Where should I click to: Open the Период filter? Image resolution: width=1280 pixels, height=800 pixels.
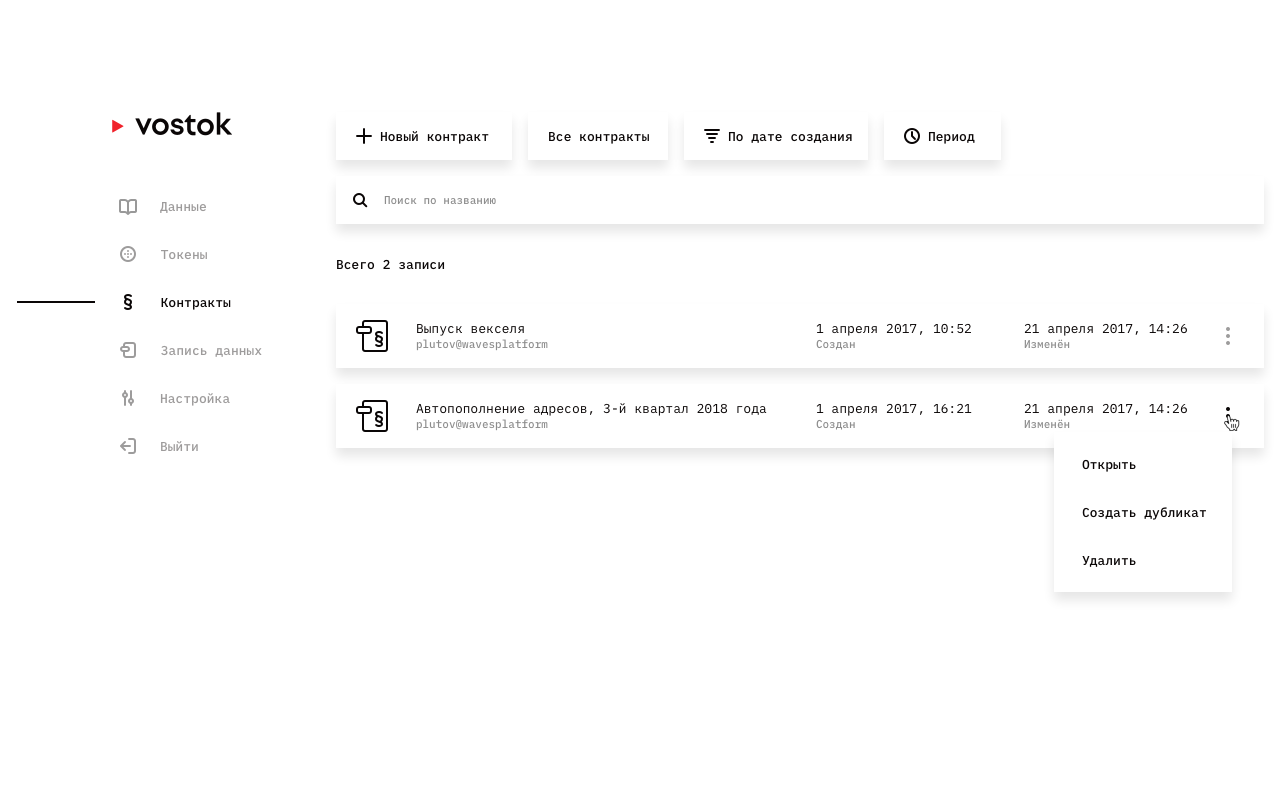(942, 136)
